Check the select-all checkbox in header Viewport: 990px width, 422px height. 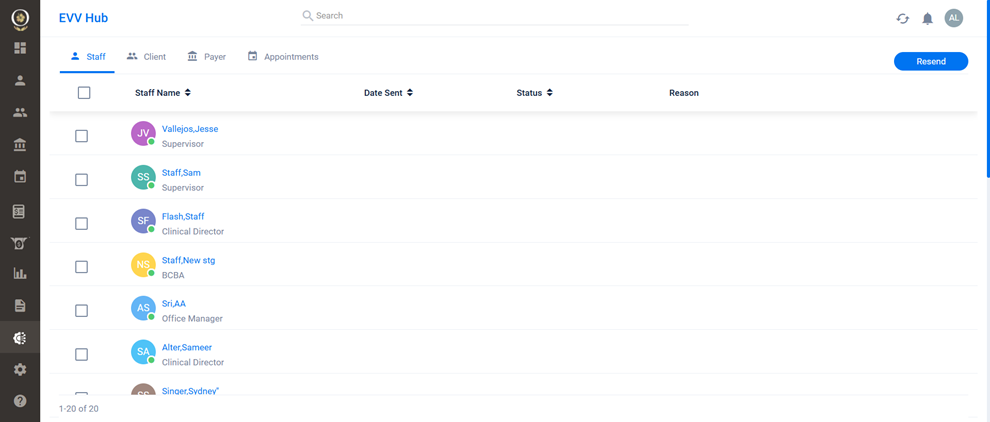point(84,93)
